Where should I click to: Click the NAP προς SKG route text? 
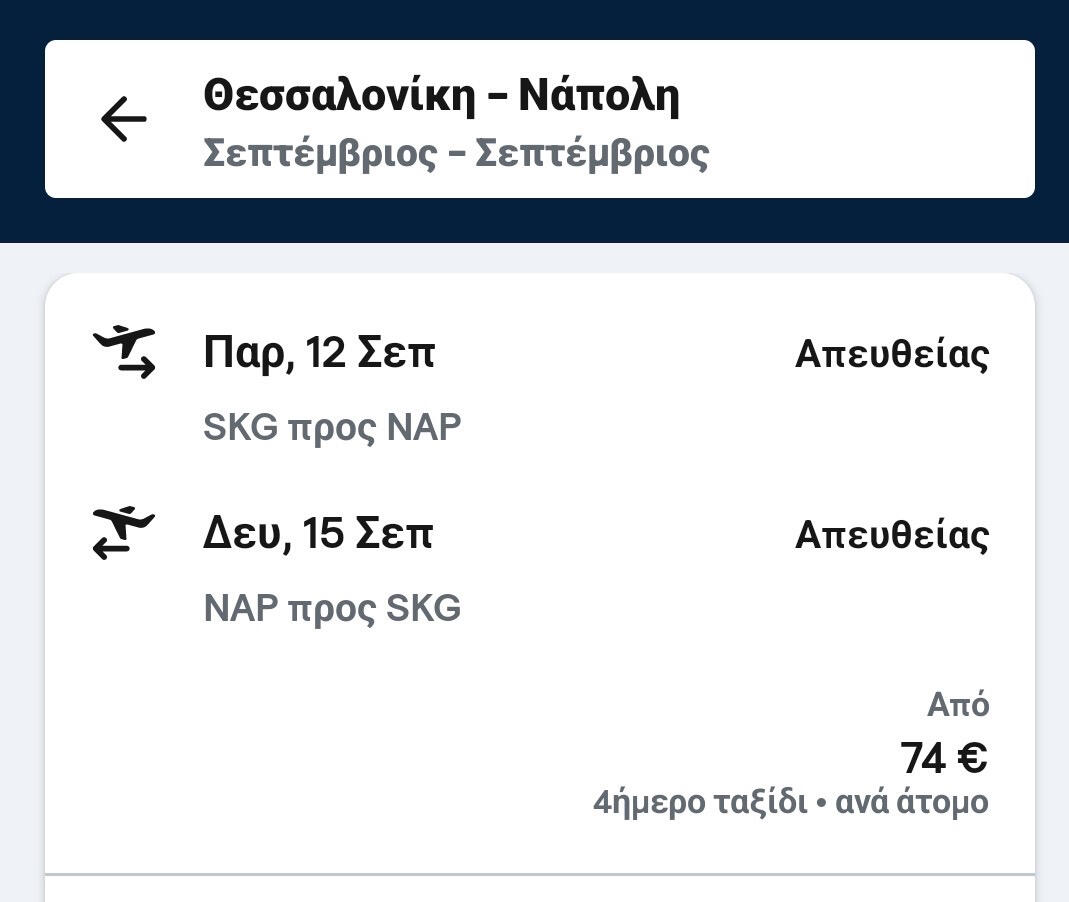point(332,608)
